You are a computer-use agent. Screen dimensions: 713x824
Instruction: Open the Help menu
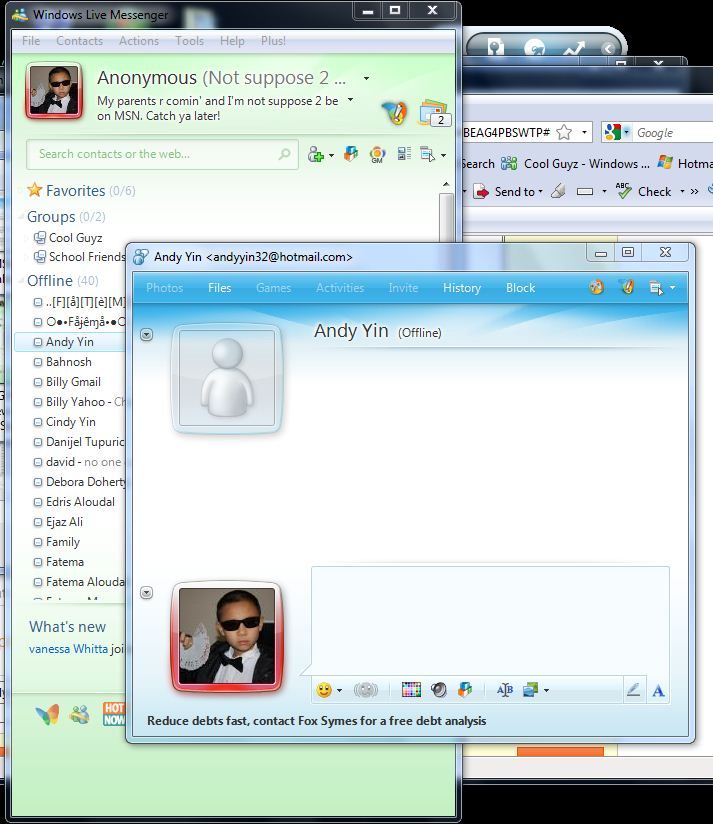(232, 41)
